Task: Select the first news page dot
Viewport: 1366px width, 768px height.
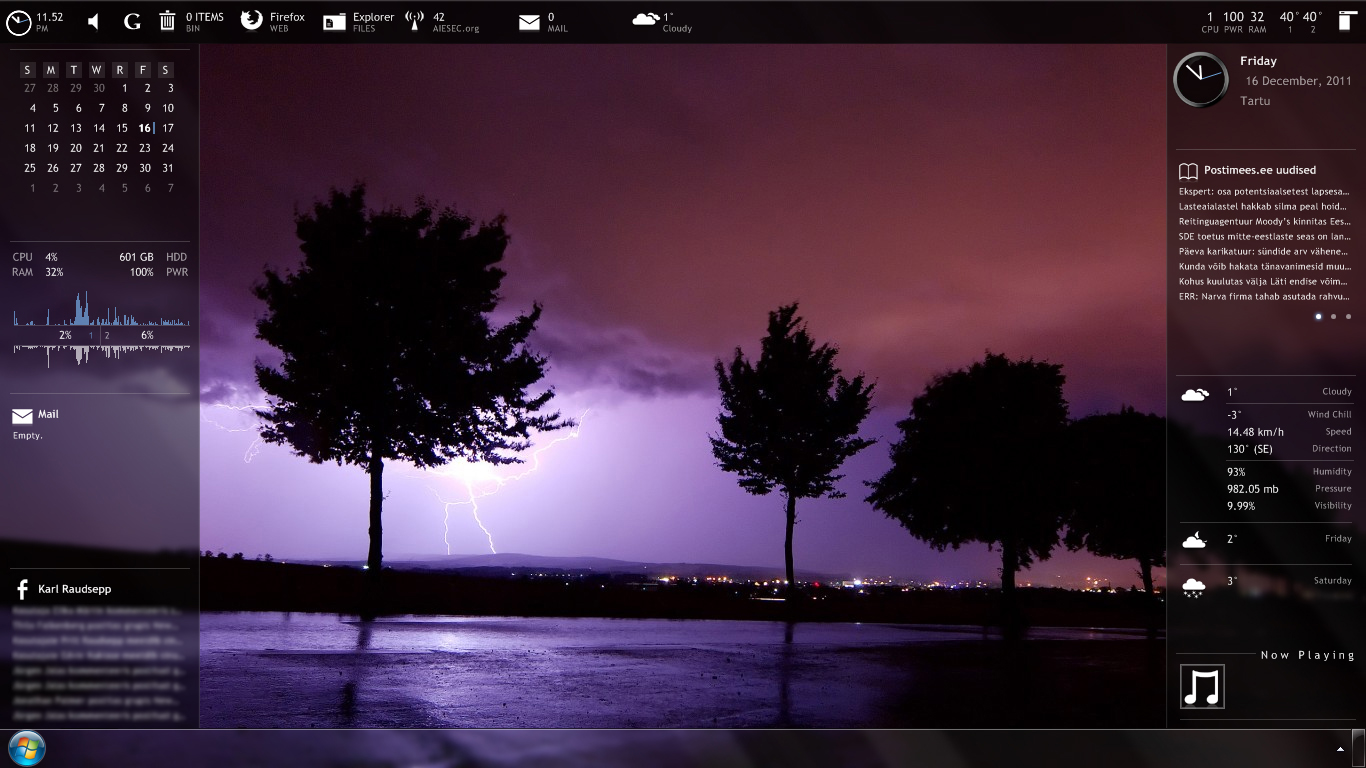Action: coord(1318,316)
